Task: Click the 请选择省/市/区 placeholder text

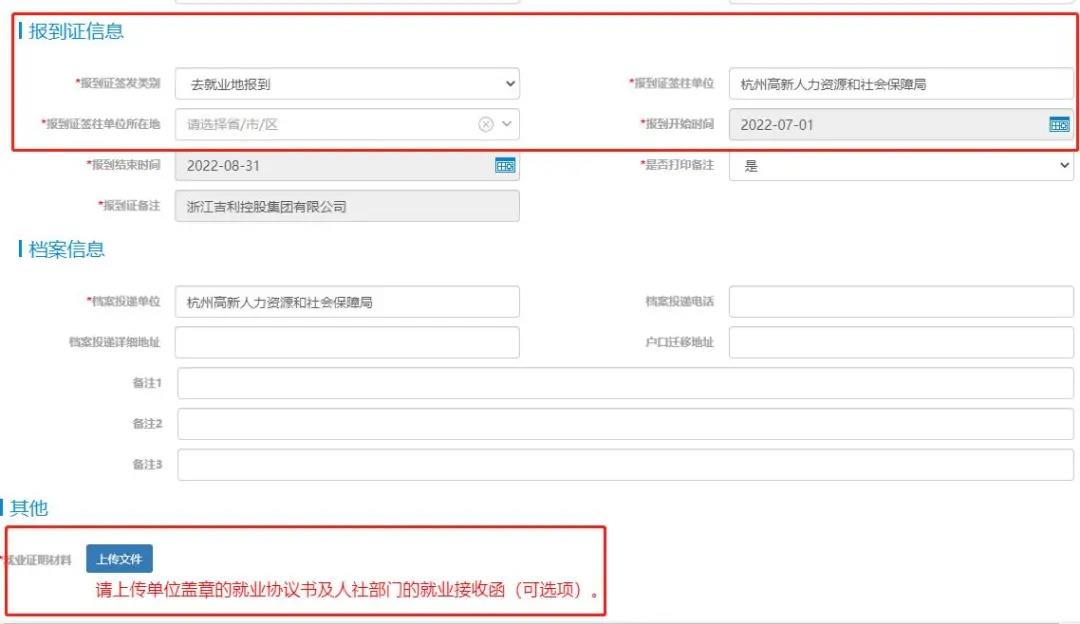Action: pyautogui.click(x=232, y=125)
